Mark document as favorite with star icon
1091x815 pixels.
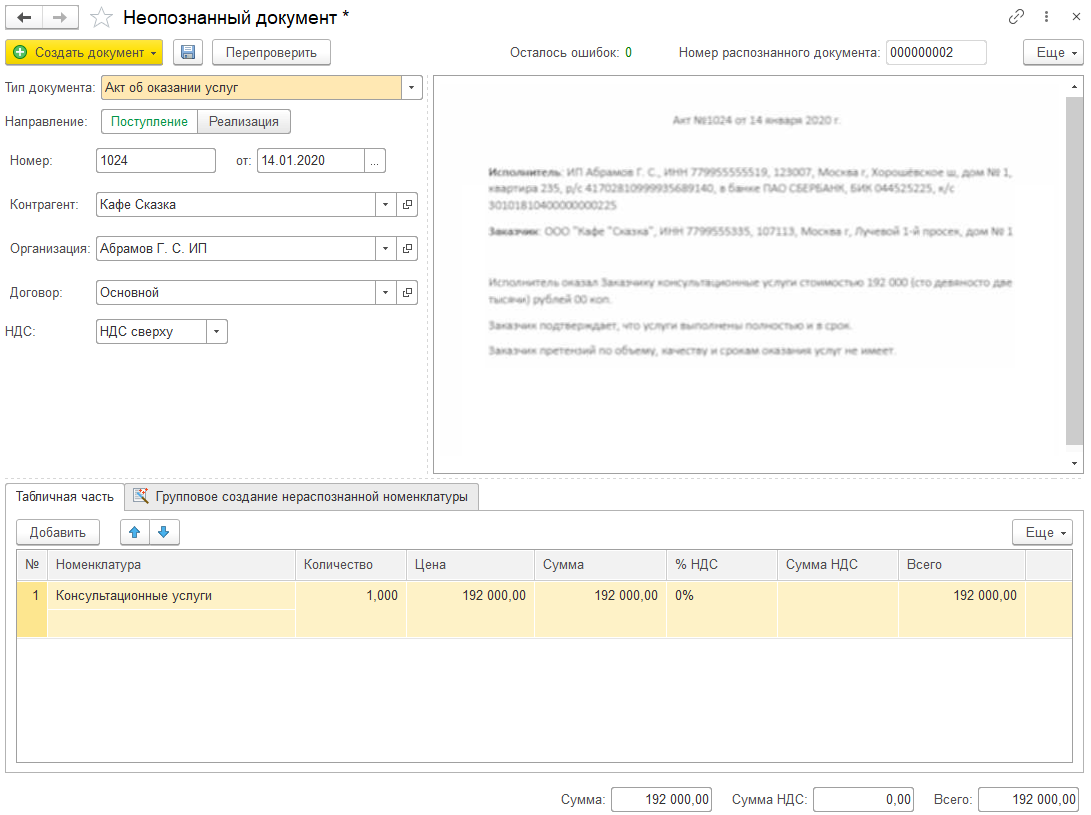click(x=102, y=17)
